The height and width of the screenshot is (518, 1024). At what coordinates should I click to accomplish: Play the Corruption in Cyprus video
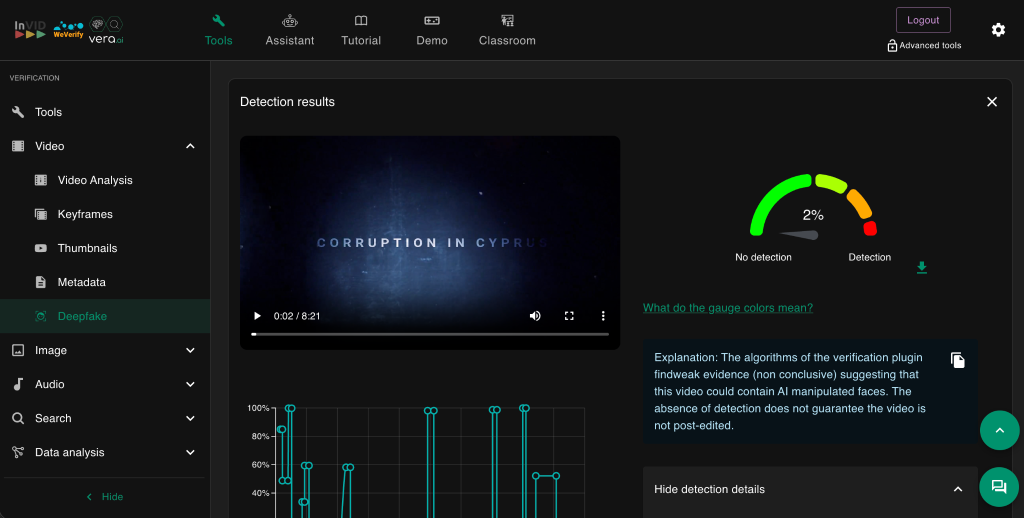257,316
